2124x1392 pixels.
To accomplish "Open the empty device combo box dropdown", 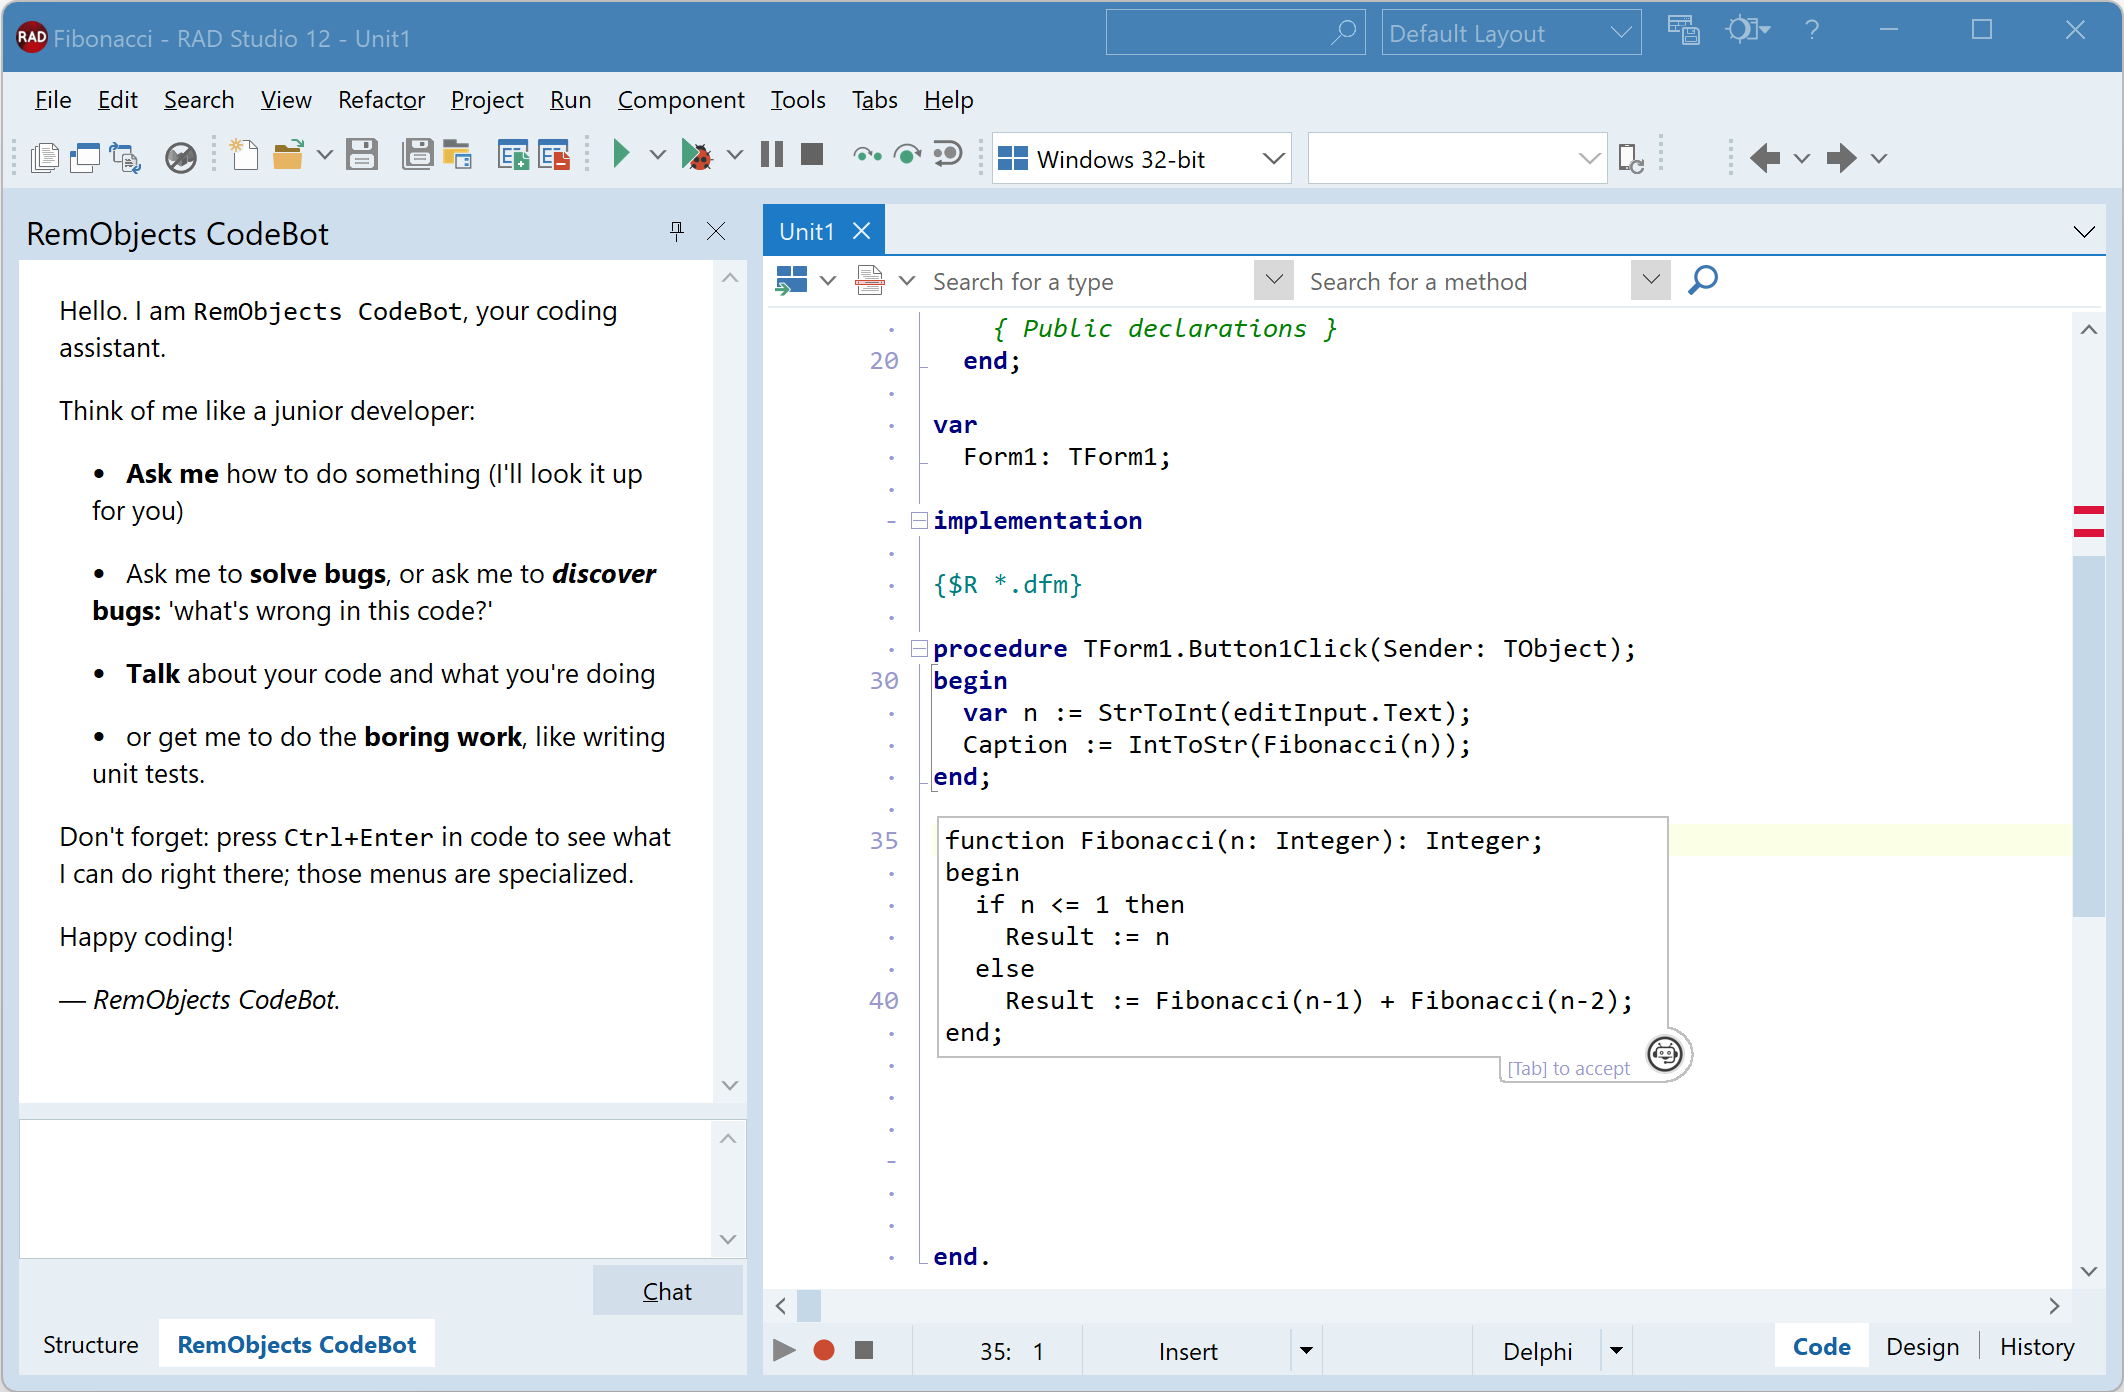I will coord(1589,159).
